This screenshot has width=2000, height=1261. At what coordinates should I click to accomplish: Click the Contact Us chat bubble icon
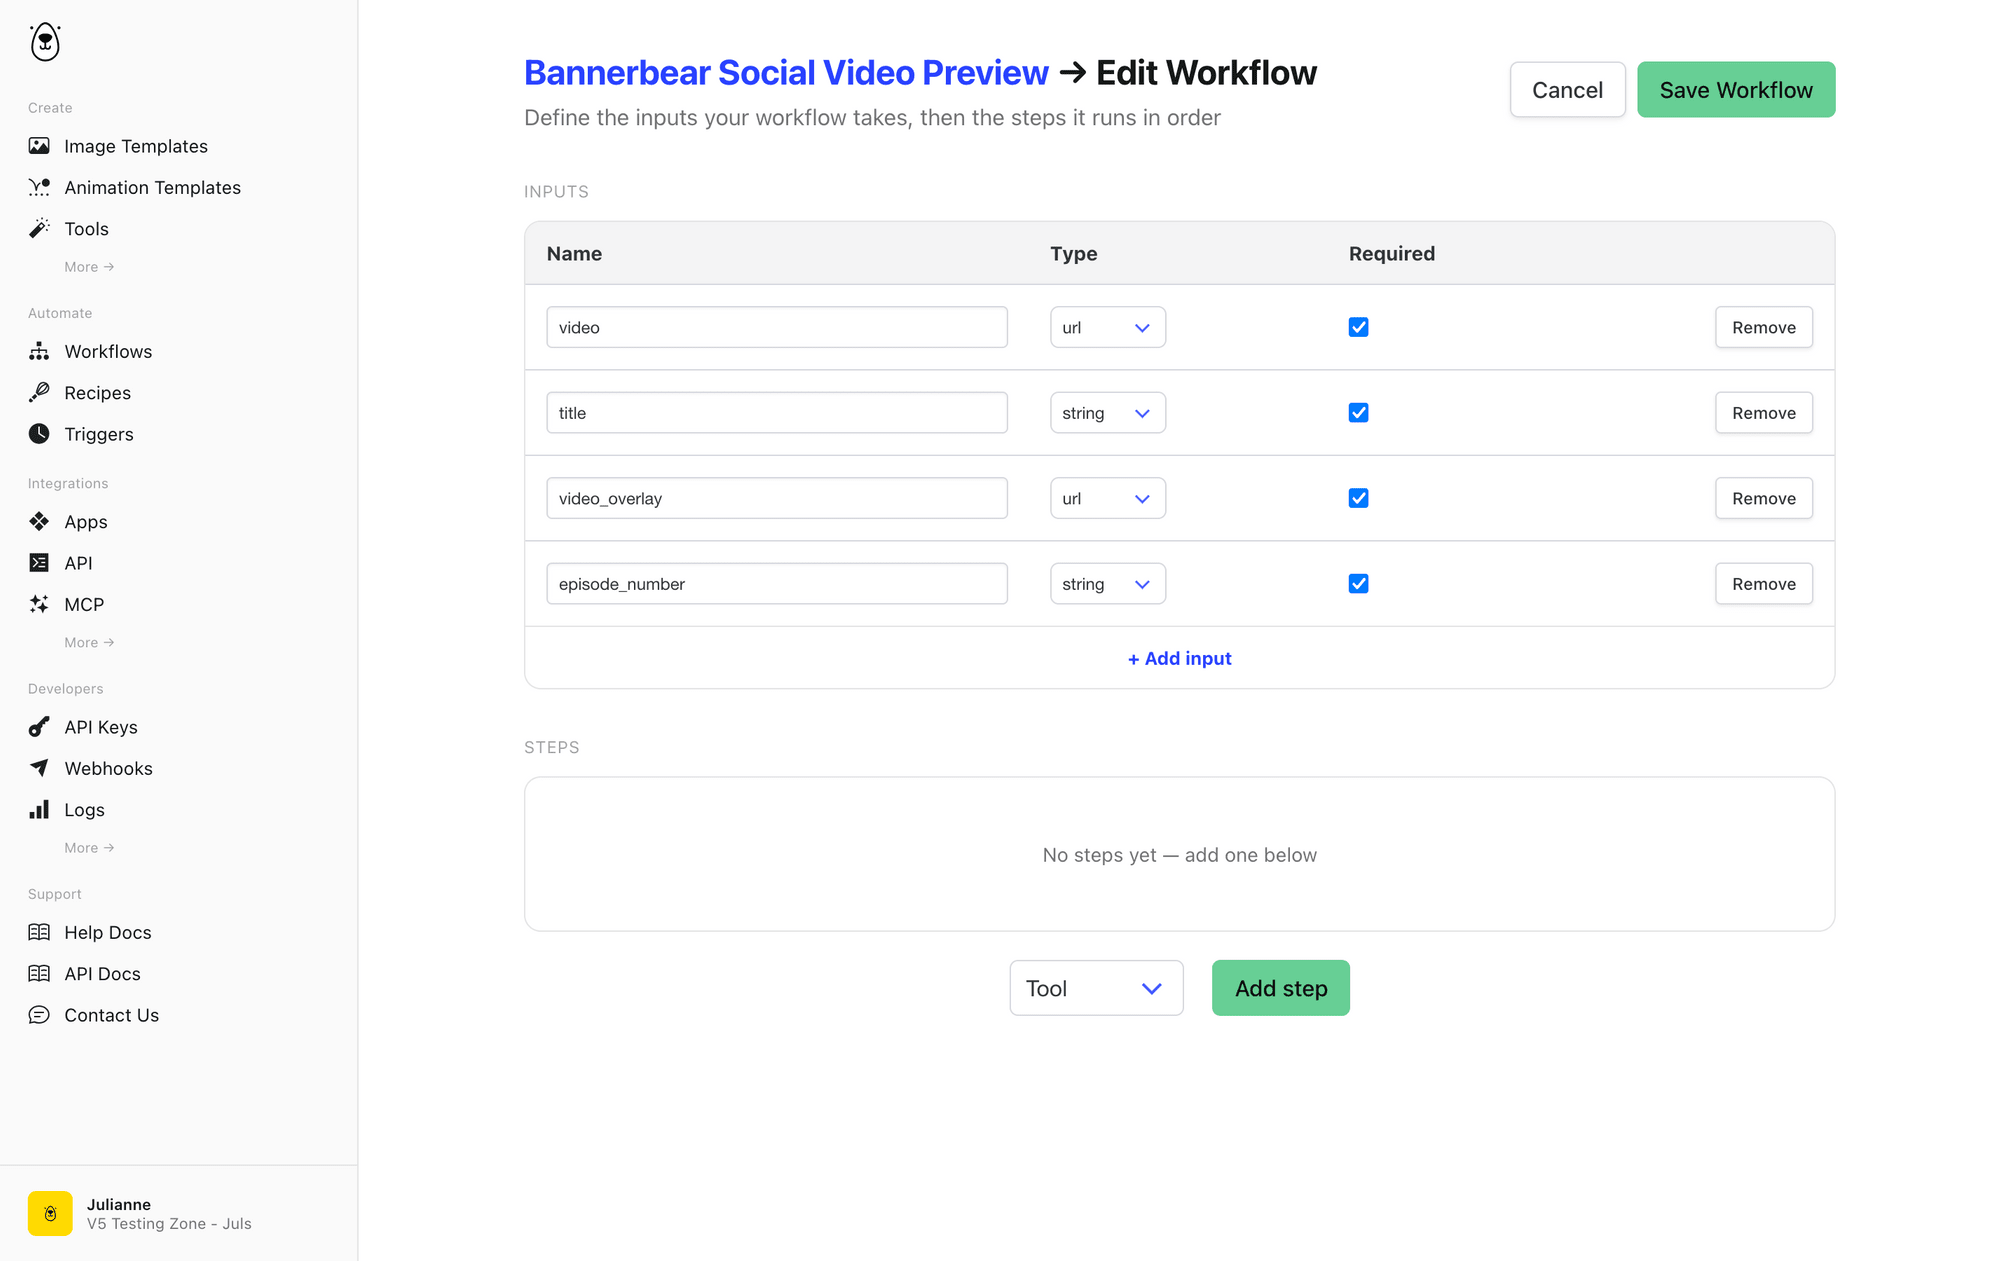pyautogui.click(x=39, y=1014)
